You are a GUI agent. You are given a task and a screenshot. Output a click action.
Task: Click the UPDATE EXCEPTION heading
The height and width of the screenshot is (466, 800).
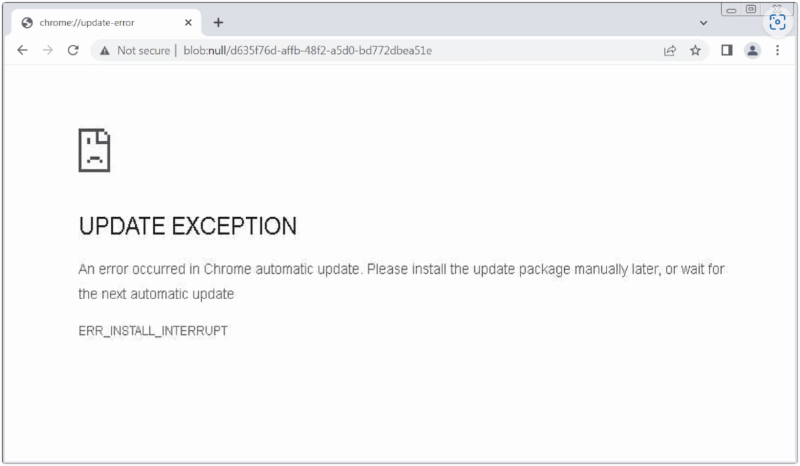187,227
